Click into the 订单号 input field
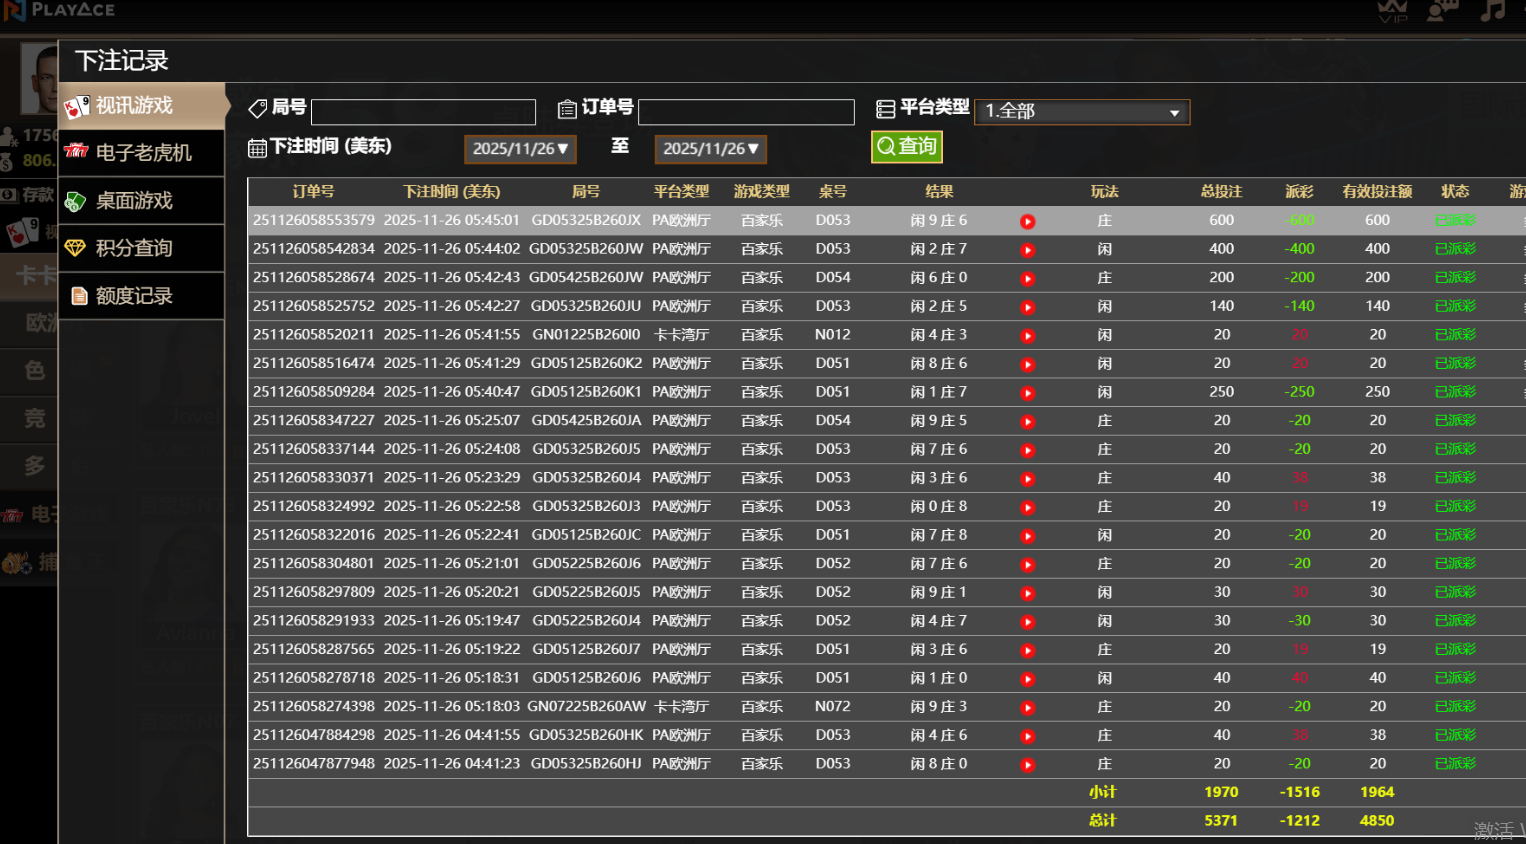Screen dimensions: 1526x844 746,112
